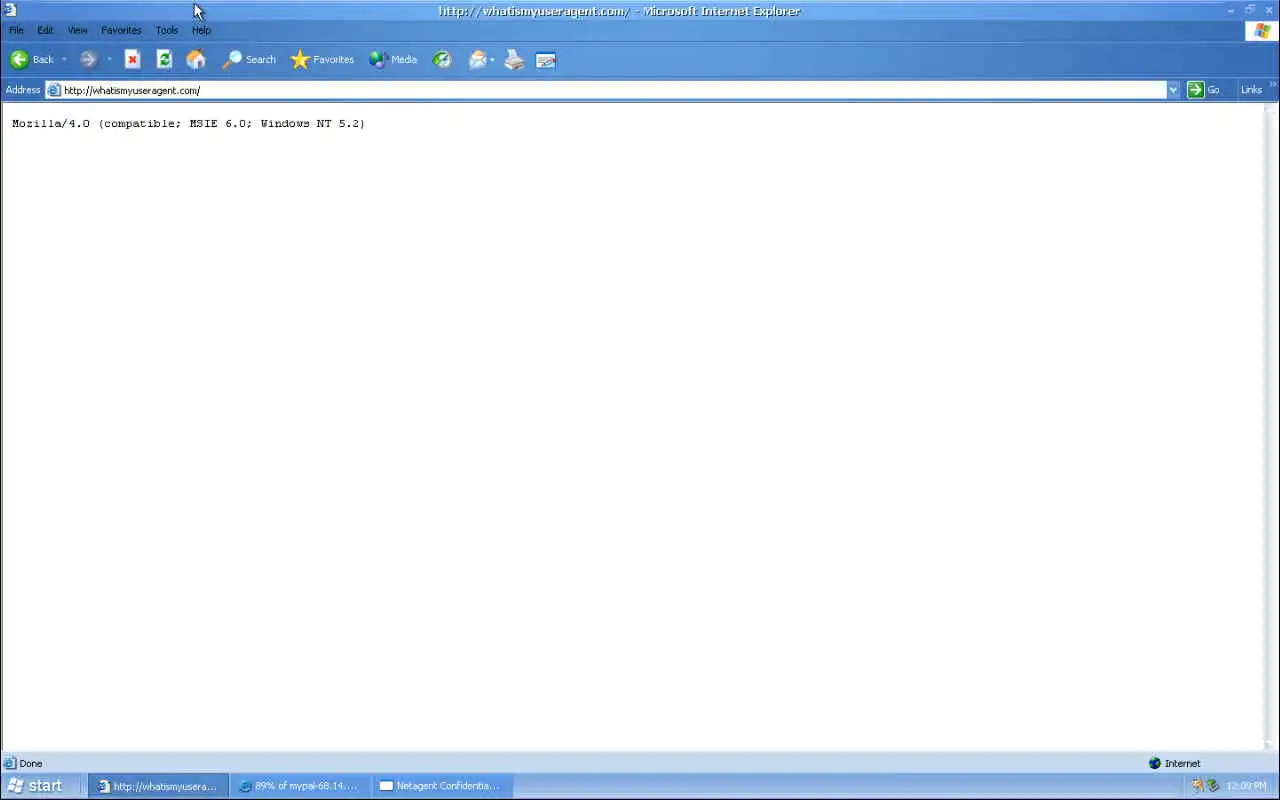Refresh the page with the green arrows icon
The image size is (1280, 800).
164,60
